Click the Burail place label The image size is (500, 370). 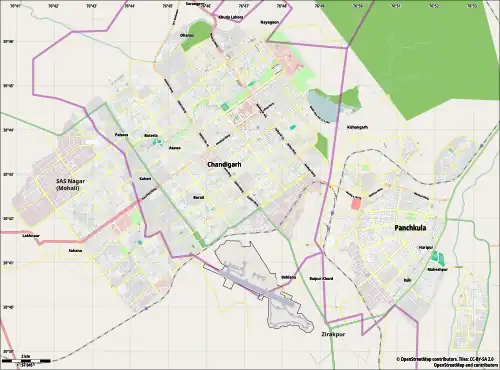(x=198, y=198)
